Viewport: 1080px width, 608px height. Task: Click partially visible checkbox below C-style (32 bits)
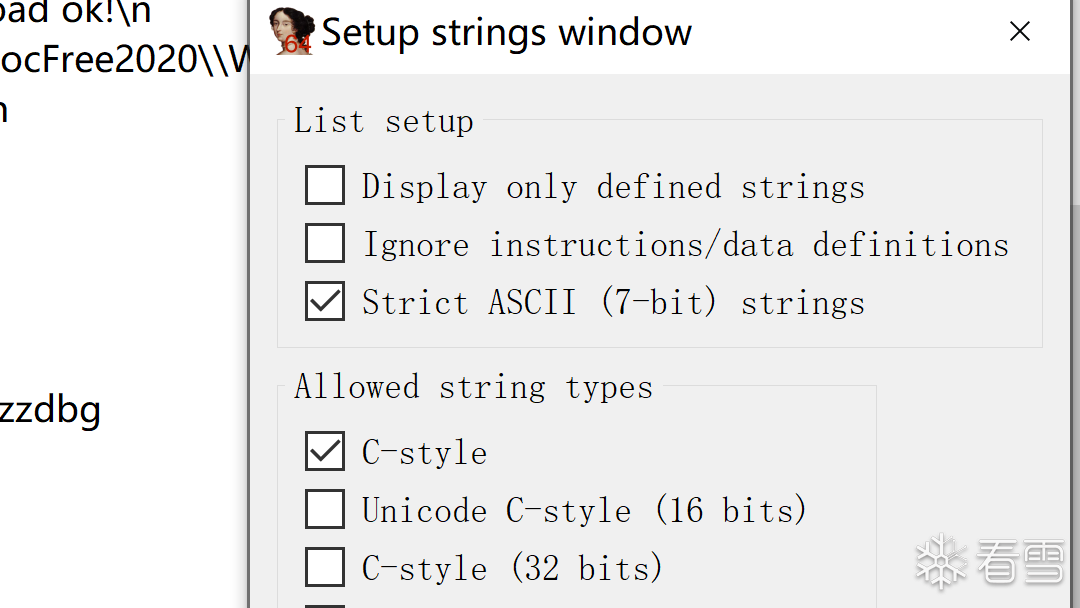tap(325, 604)
